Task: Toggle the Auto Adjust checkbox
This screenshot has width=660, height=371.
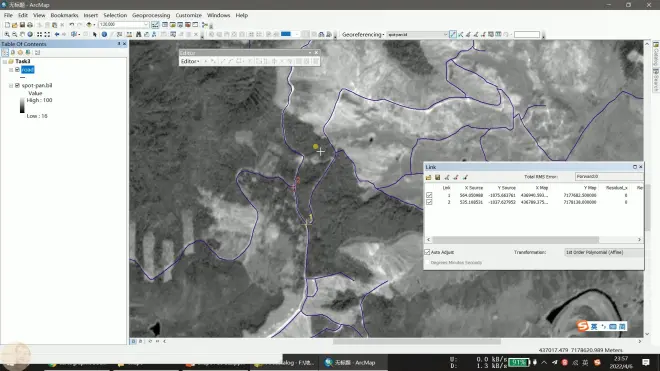Action: [x=427, y=252]
